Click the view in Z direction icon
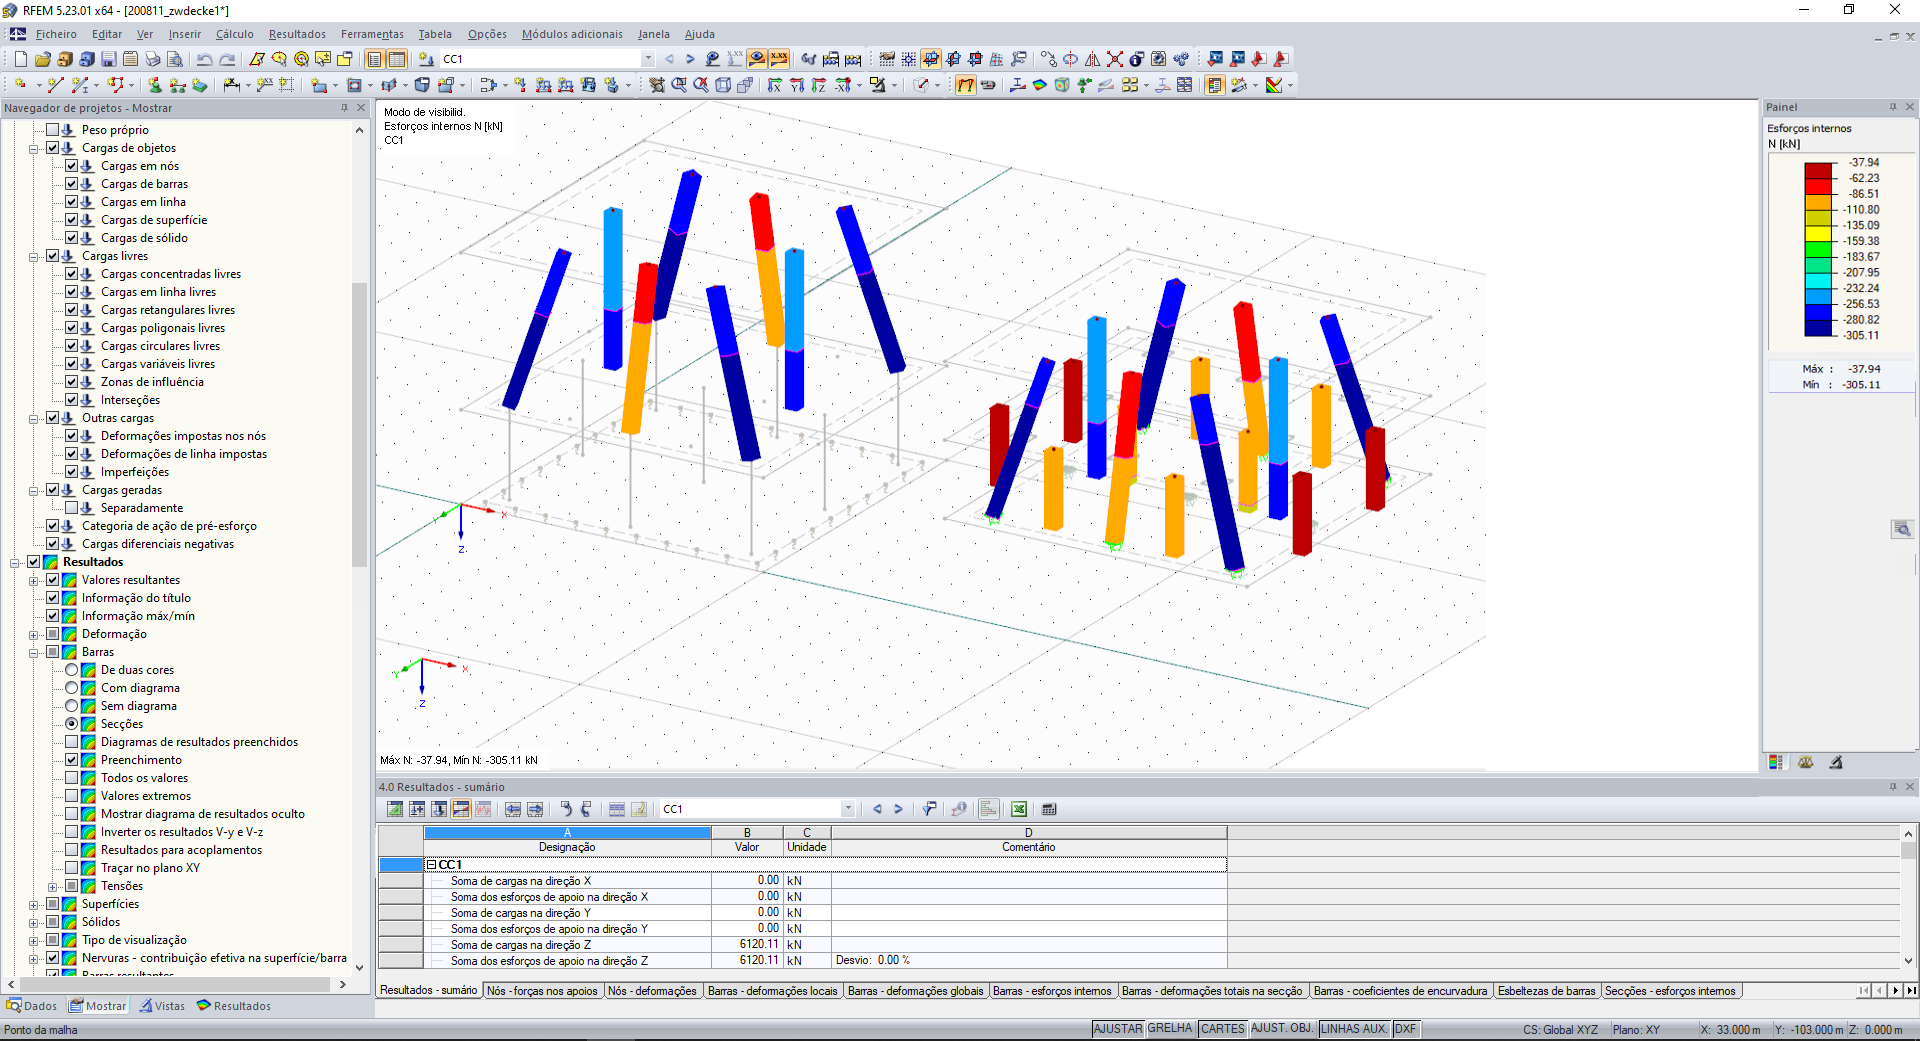Viewport: 1920px width, 1041px height. [819, 85]
